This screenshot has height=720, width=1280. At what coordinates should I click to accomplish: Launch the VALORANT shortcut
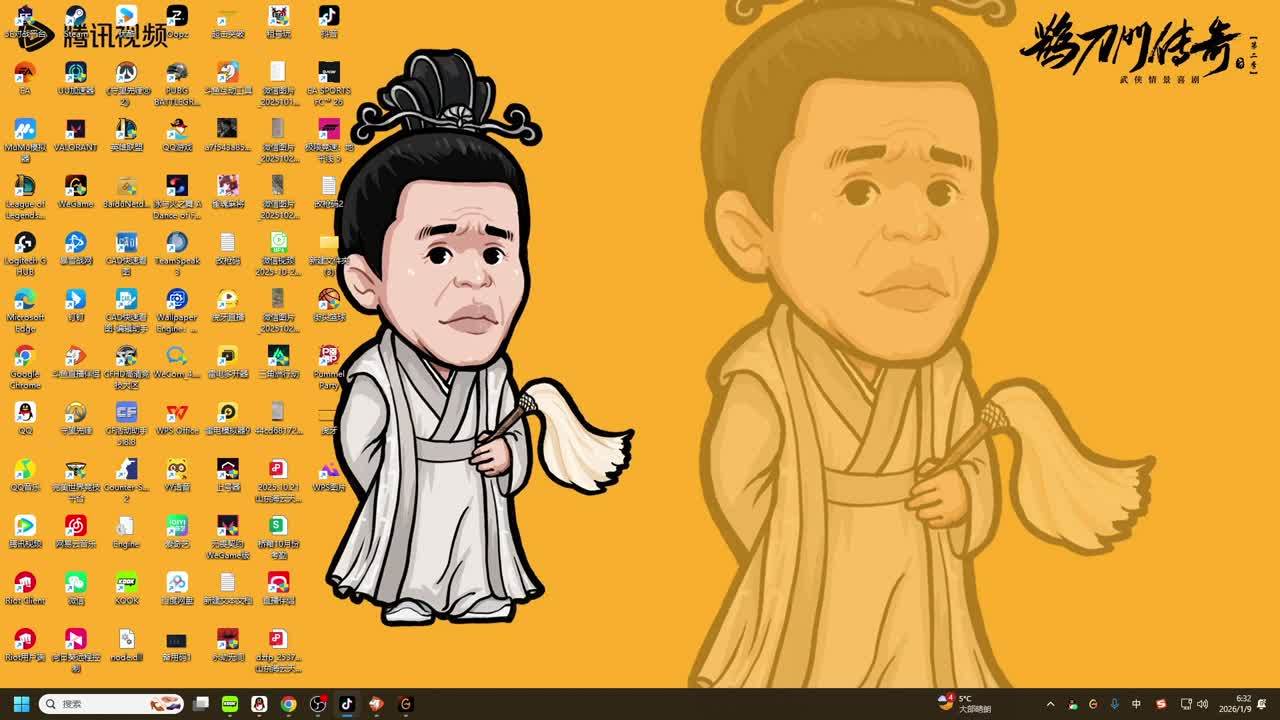[x=75, y=130]
